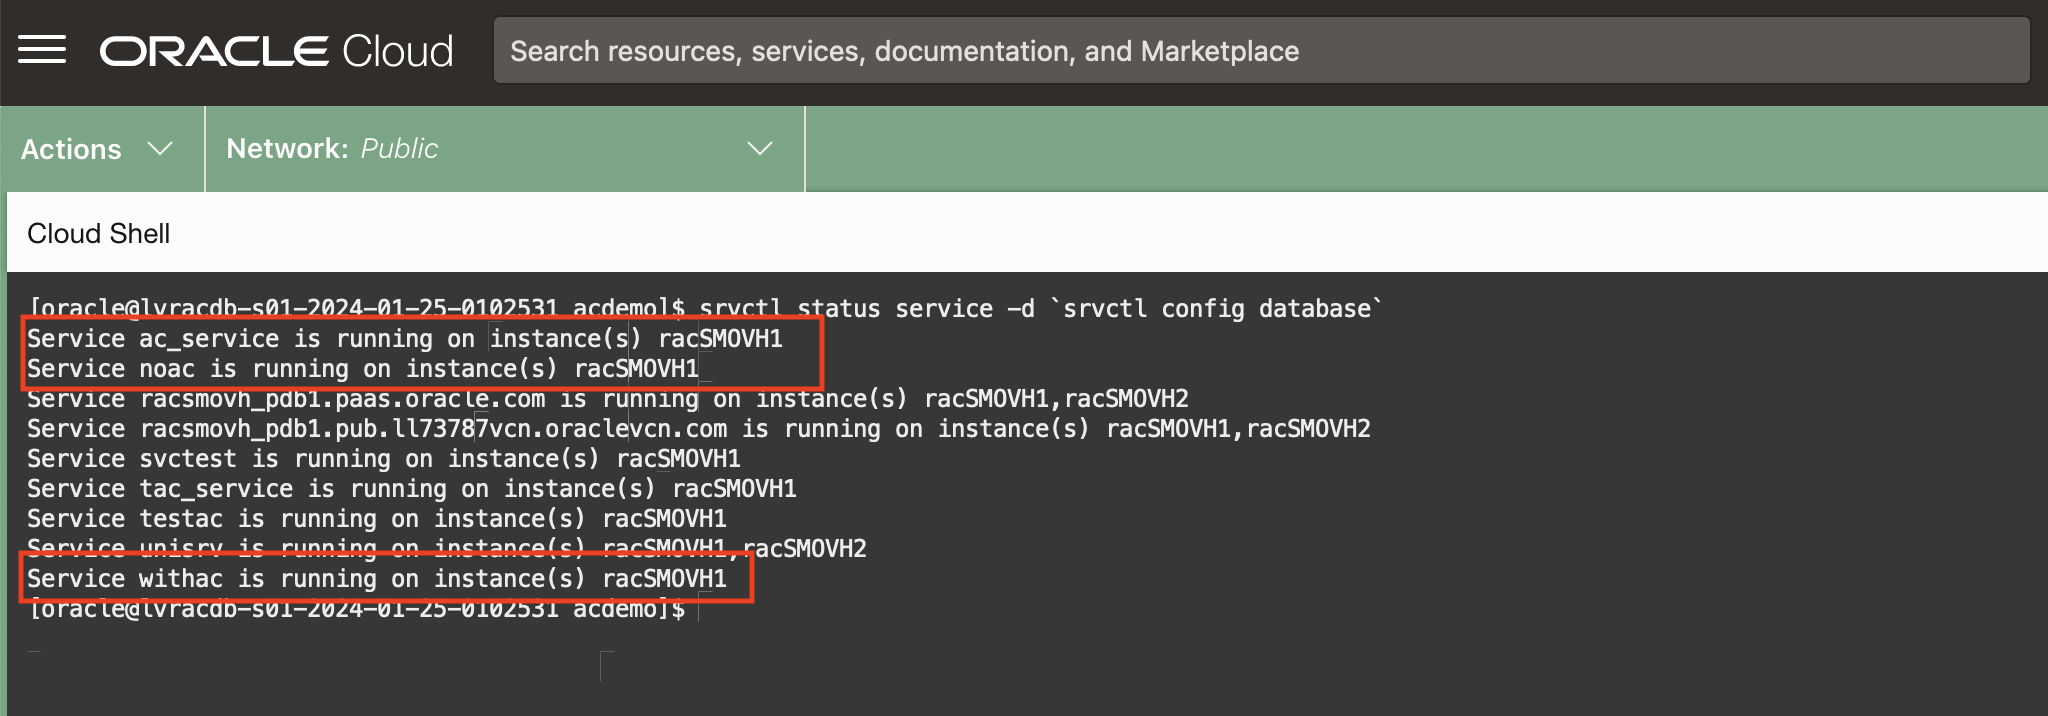The image size is (2048, 716).
Task: Select the Network: Public label
Action: [x=332, y=149]
